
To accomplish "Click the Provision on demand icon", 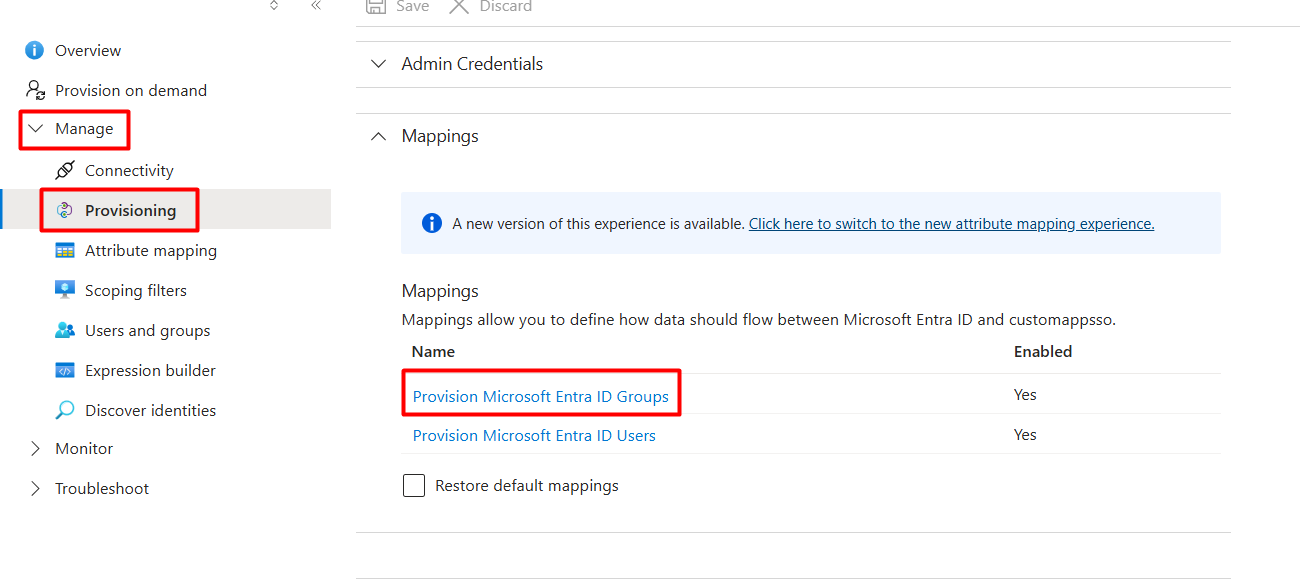I will (35, 90).
